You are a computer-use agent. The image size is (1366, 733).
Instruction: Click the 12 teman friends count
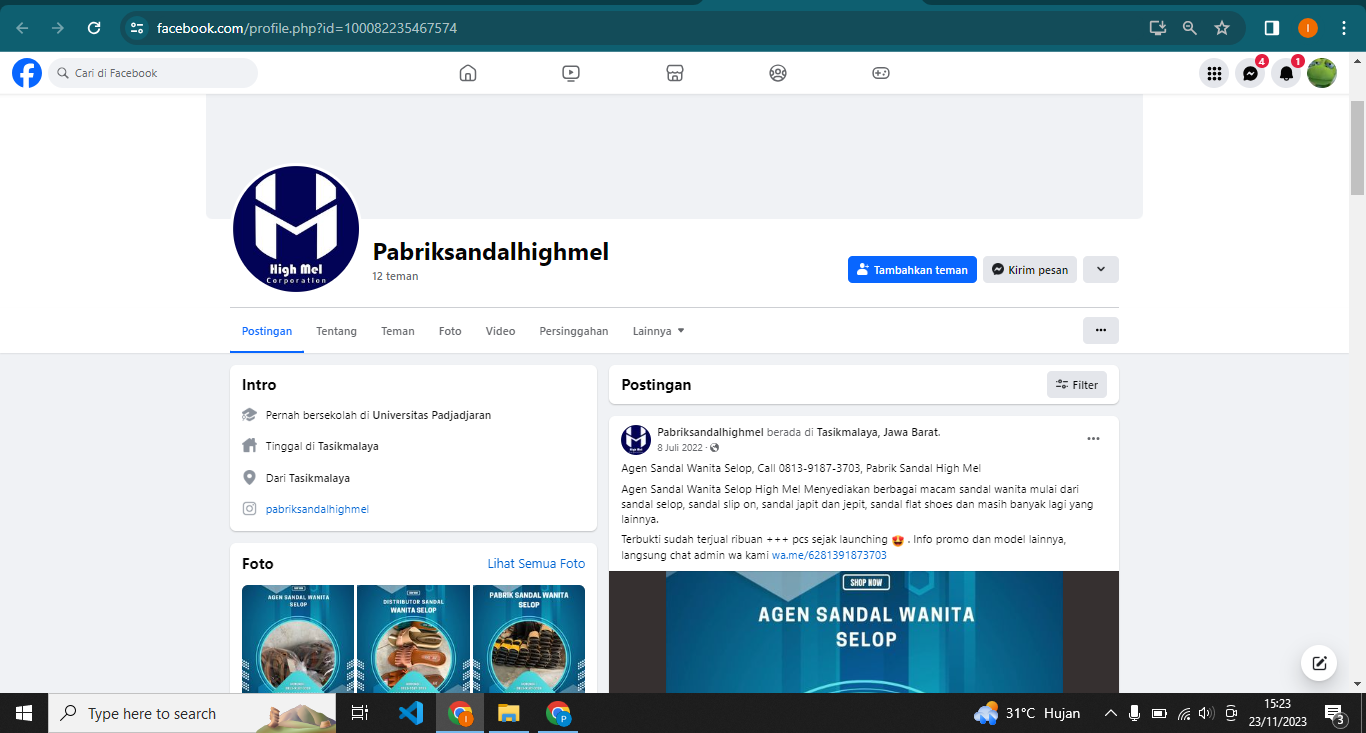pyautogui.click(x=396, y=276)
